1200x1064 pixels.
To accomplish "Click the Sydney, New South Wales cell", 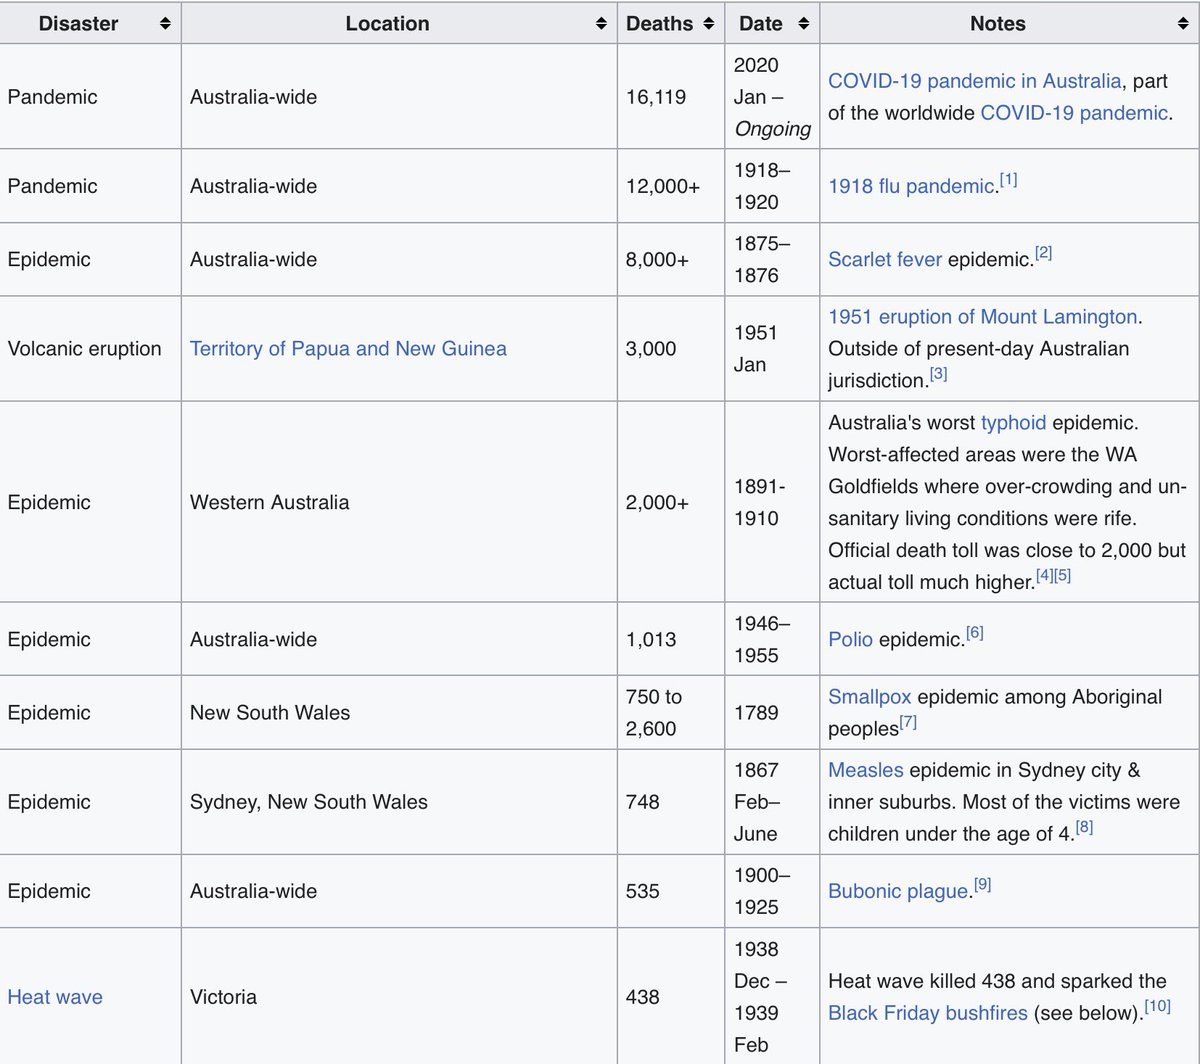I will click(399, 802).
